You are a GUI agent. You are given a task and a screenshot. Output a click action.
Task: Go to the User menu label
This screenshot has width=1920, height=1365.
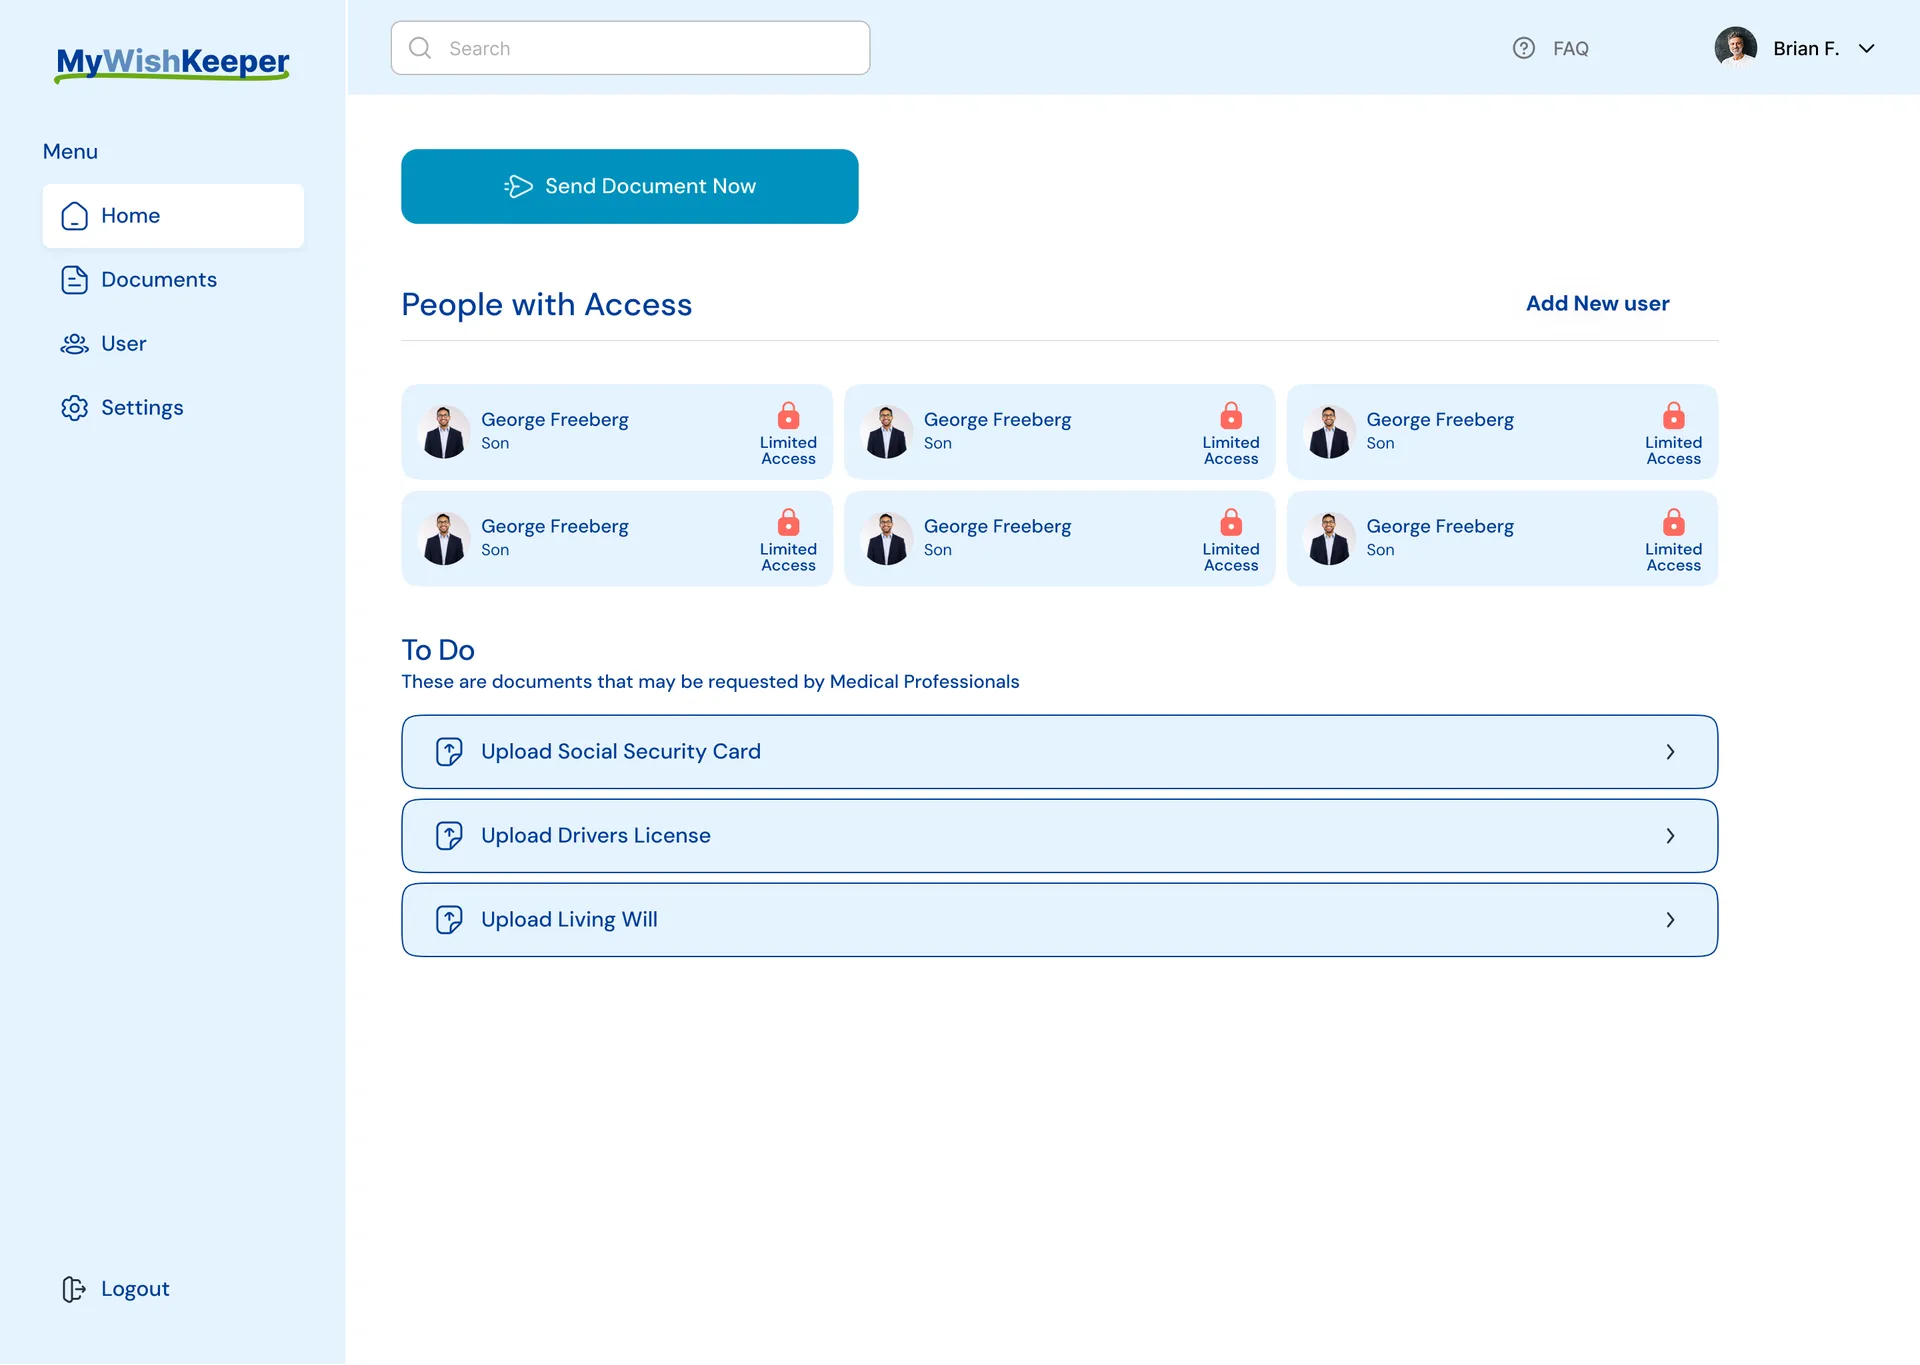click(x=123, y=344)
